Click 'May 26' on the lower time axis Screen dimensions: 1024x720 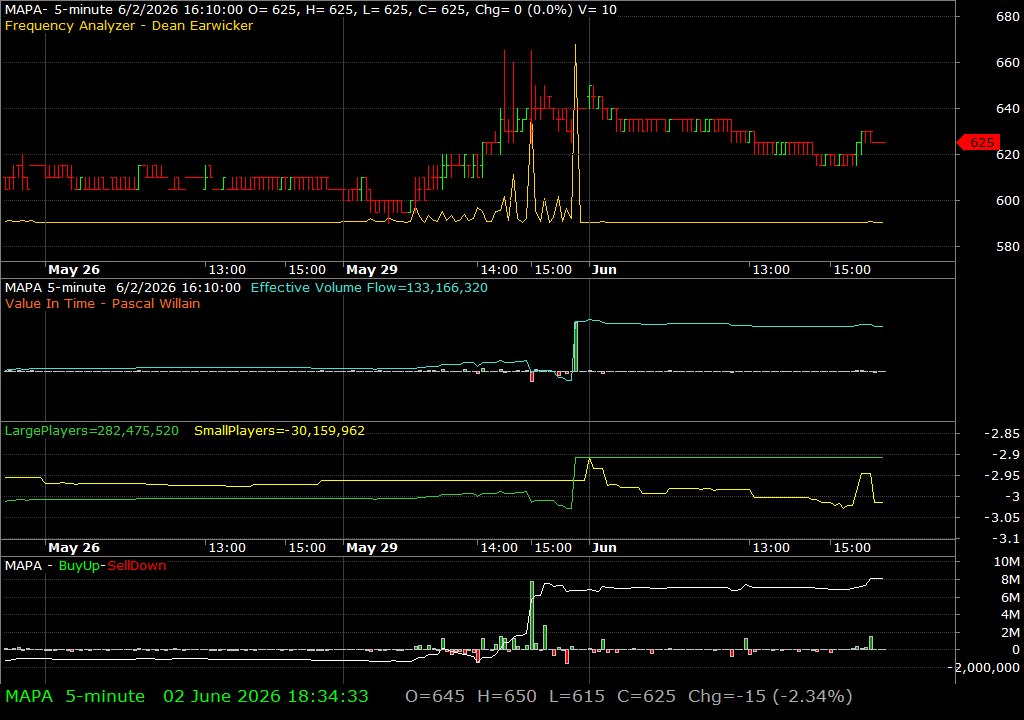pyautogui.click(x=74, y=548)
